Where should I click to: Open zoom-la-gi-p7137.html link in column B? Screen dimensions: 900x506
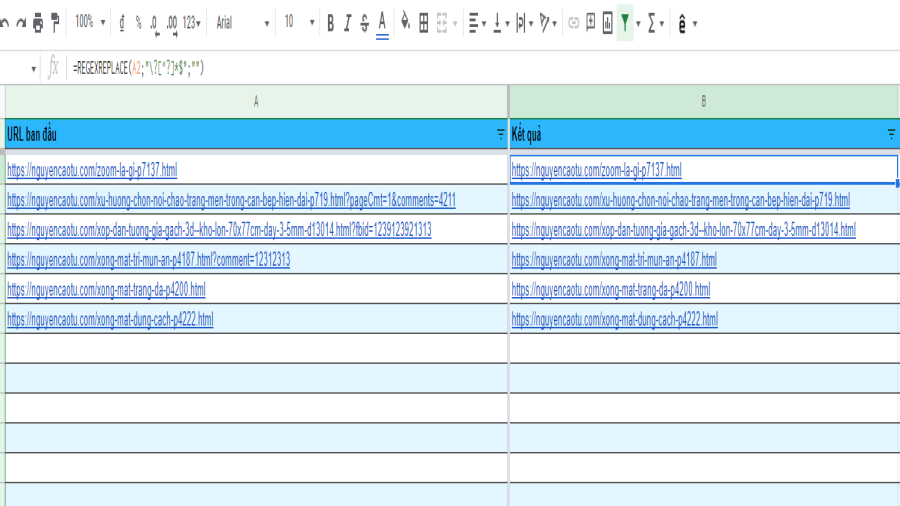(596, 170)
